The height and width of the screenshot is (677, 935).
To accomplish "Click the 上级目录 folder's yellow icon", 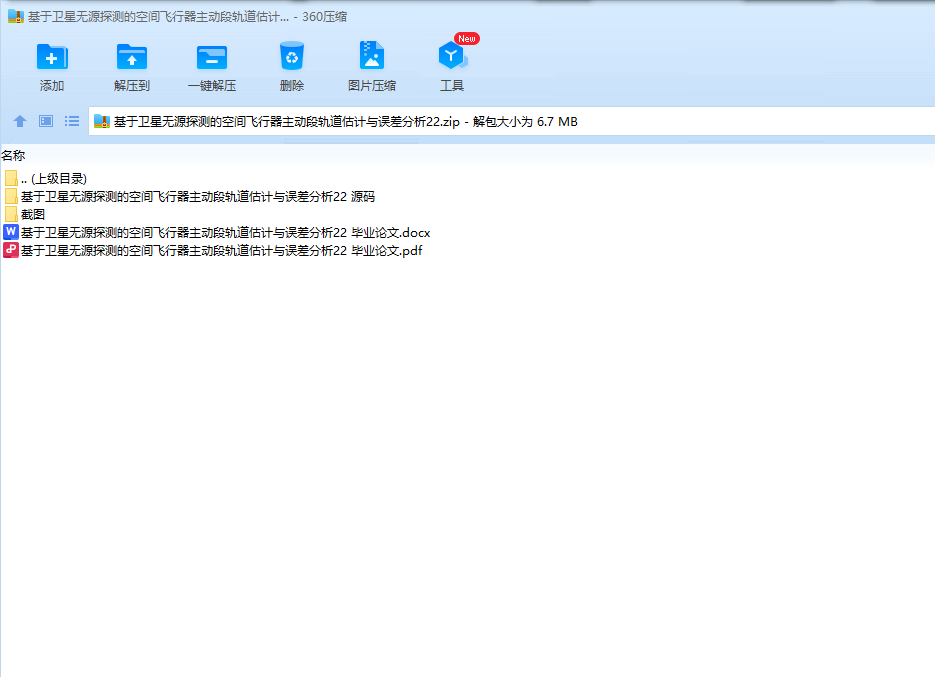I will coord(11,178).
